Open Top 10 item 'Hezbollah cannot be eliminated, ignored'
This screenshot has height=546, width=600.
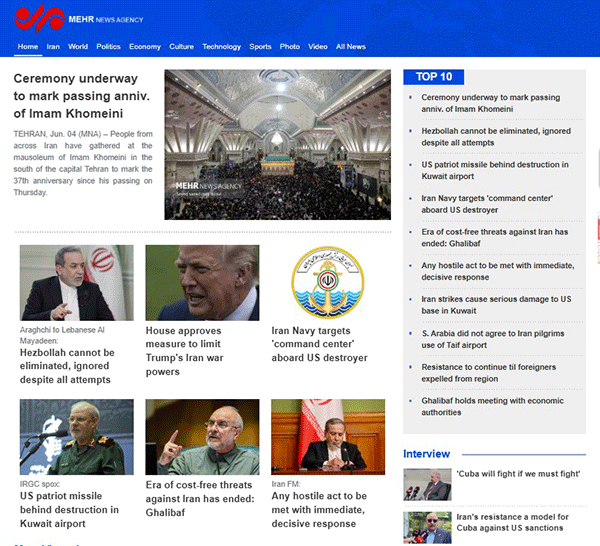tap(496, 137)
